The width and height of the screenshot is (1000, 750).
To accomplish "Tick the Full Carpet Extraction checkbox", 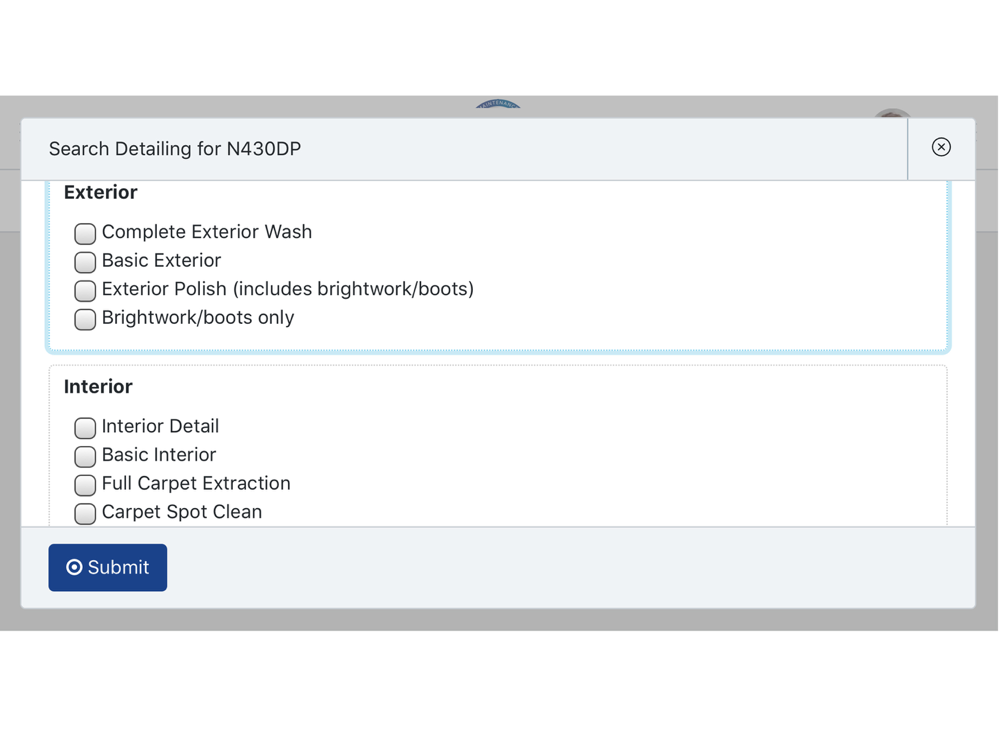I will click(x=85, y=485).
